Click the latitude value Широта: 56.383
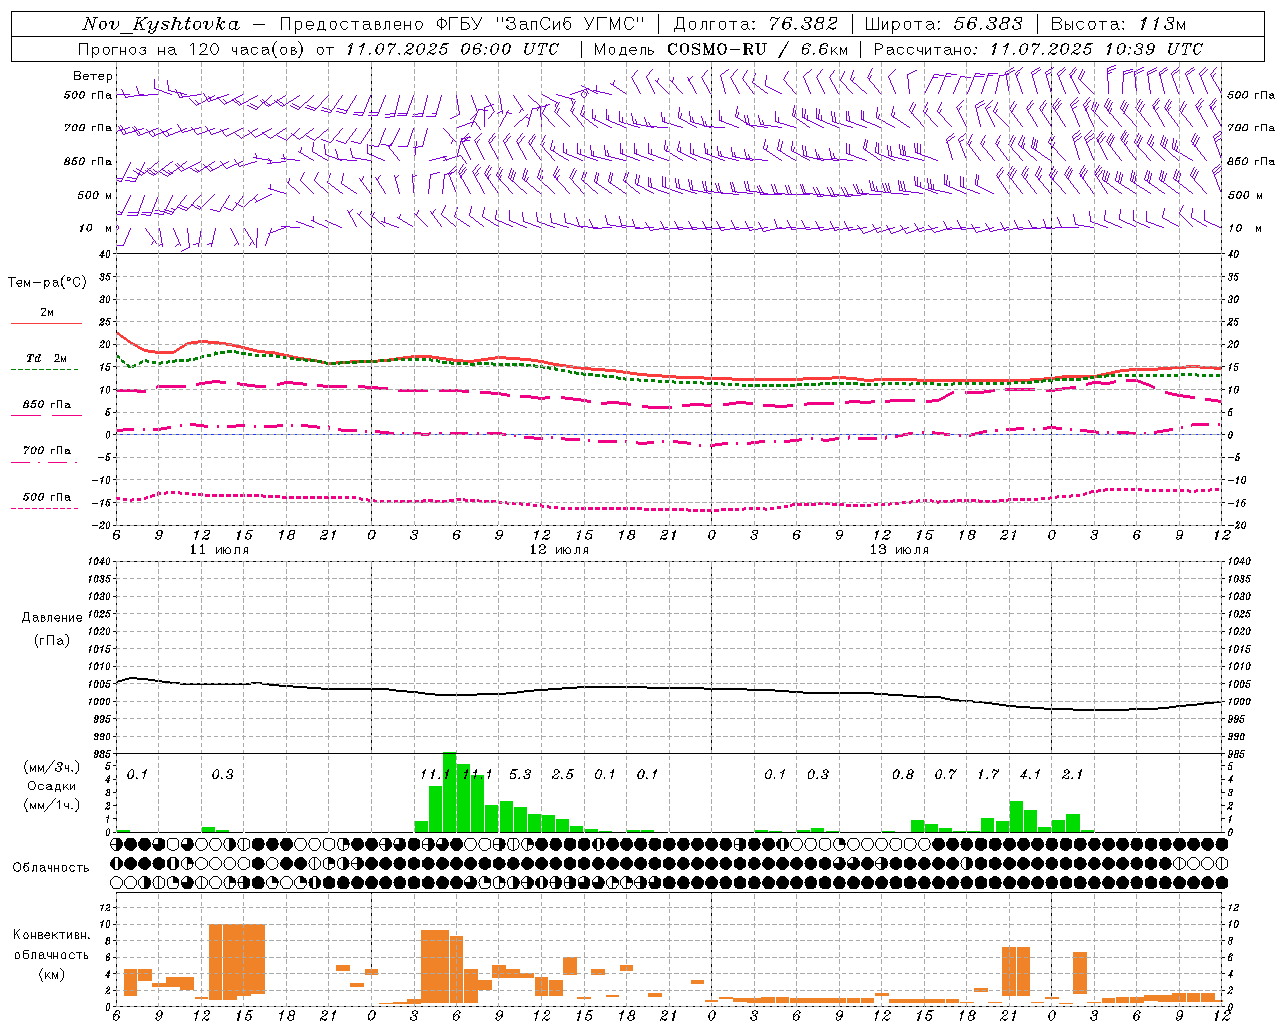Image resolution: width=1280 pixels, height=1024 pixels. coord(943,24)
